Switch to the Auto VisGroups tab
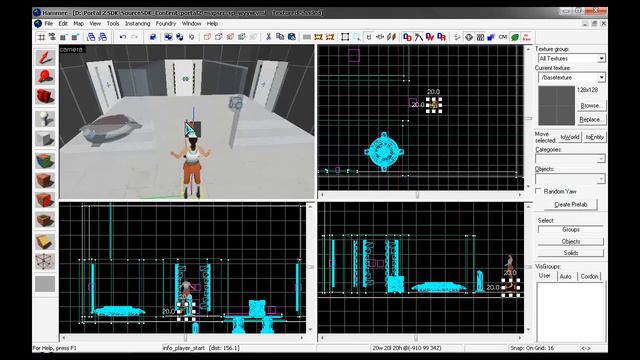This screenshot has width=640, height=360. [x=565, y=276]
